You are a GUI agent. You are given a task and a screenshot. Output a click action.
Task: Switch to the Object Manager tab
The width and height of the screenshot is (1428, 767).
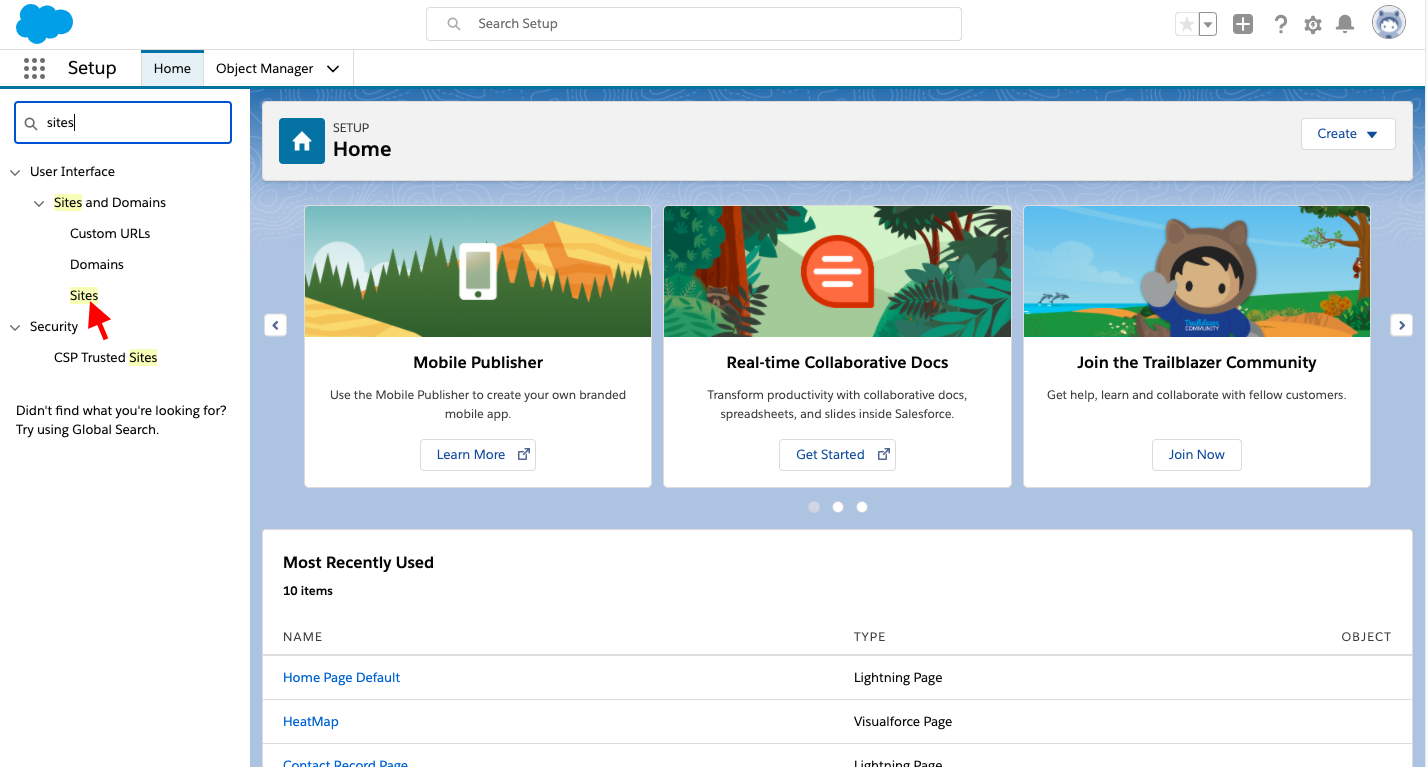(x=265, y=68)
